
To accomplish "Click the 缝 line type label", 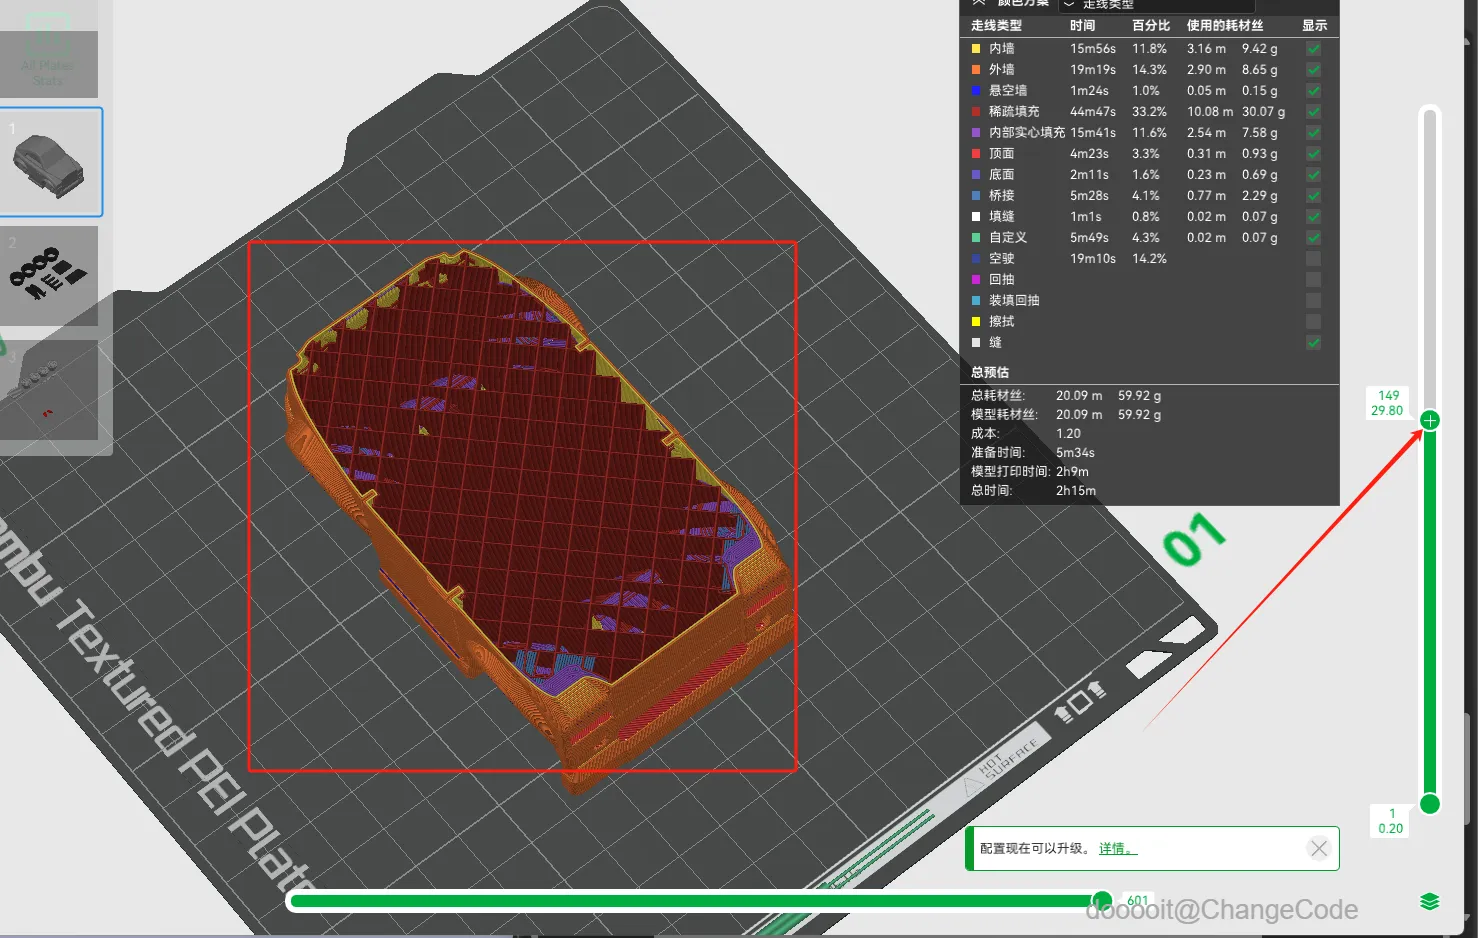I will [995, 342].
